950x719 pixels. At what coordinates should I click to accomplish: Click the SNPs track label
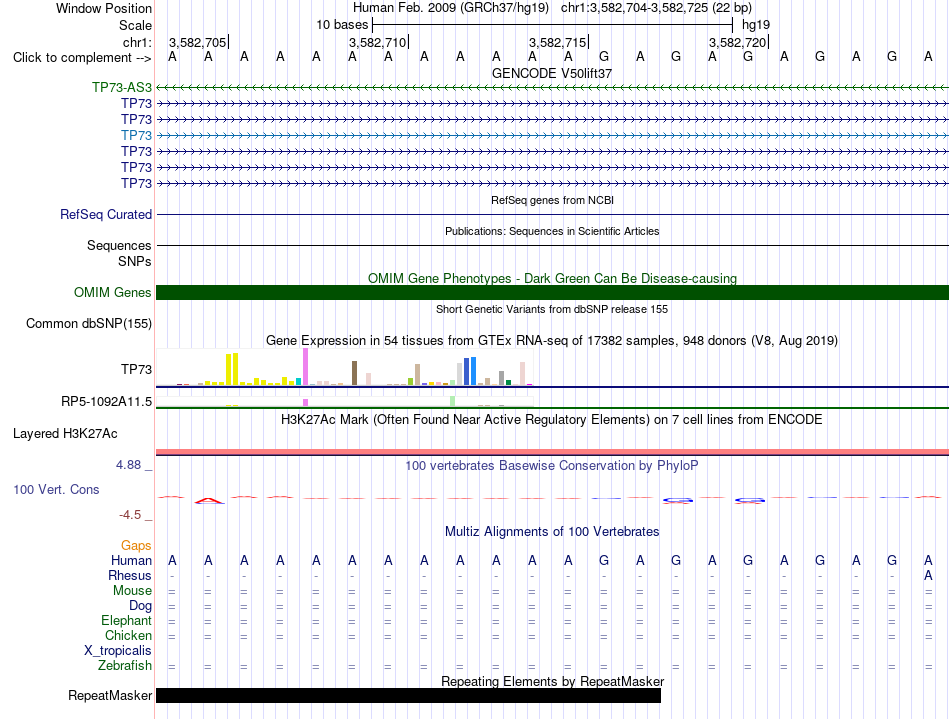(135, 261)
